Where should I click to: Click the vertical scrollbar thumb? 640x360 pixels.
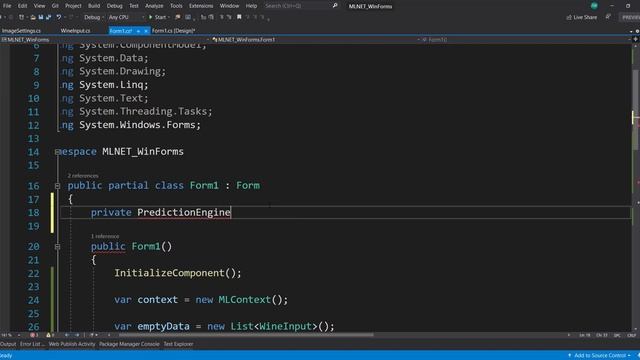(635, 109)
